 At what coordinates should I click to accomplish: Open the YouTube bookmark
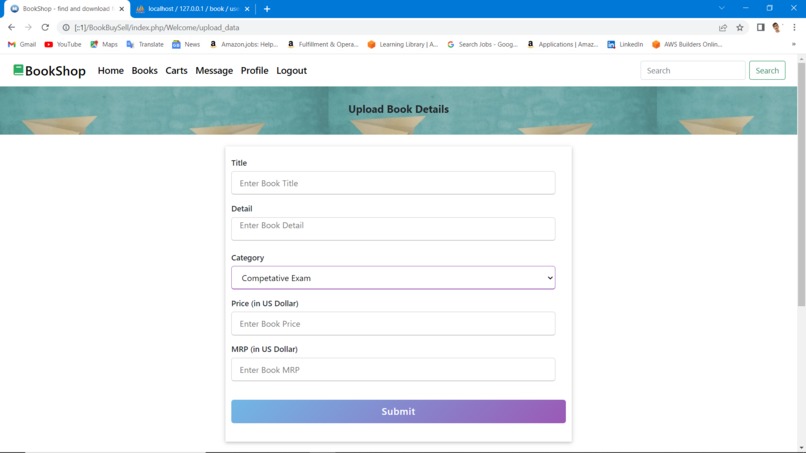point(63,44)
